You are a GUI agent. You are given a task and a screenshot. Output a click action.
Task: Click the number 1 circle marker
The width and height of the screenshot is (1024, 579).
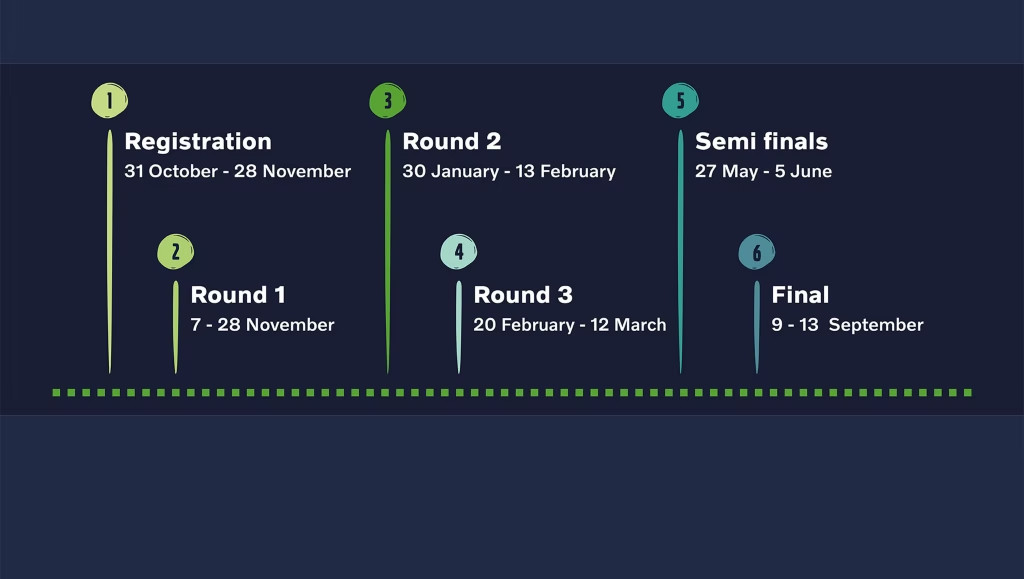tap(110, 101)
